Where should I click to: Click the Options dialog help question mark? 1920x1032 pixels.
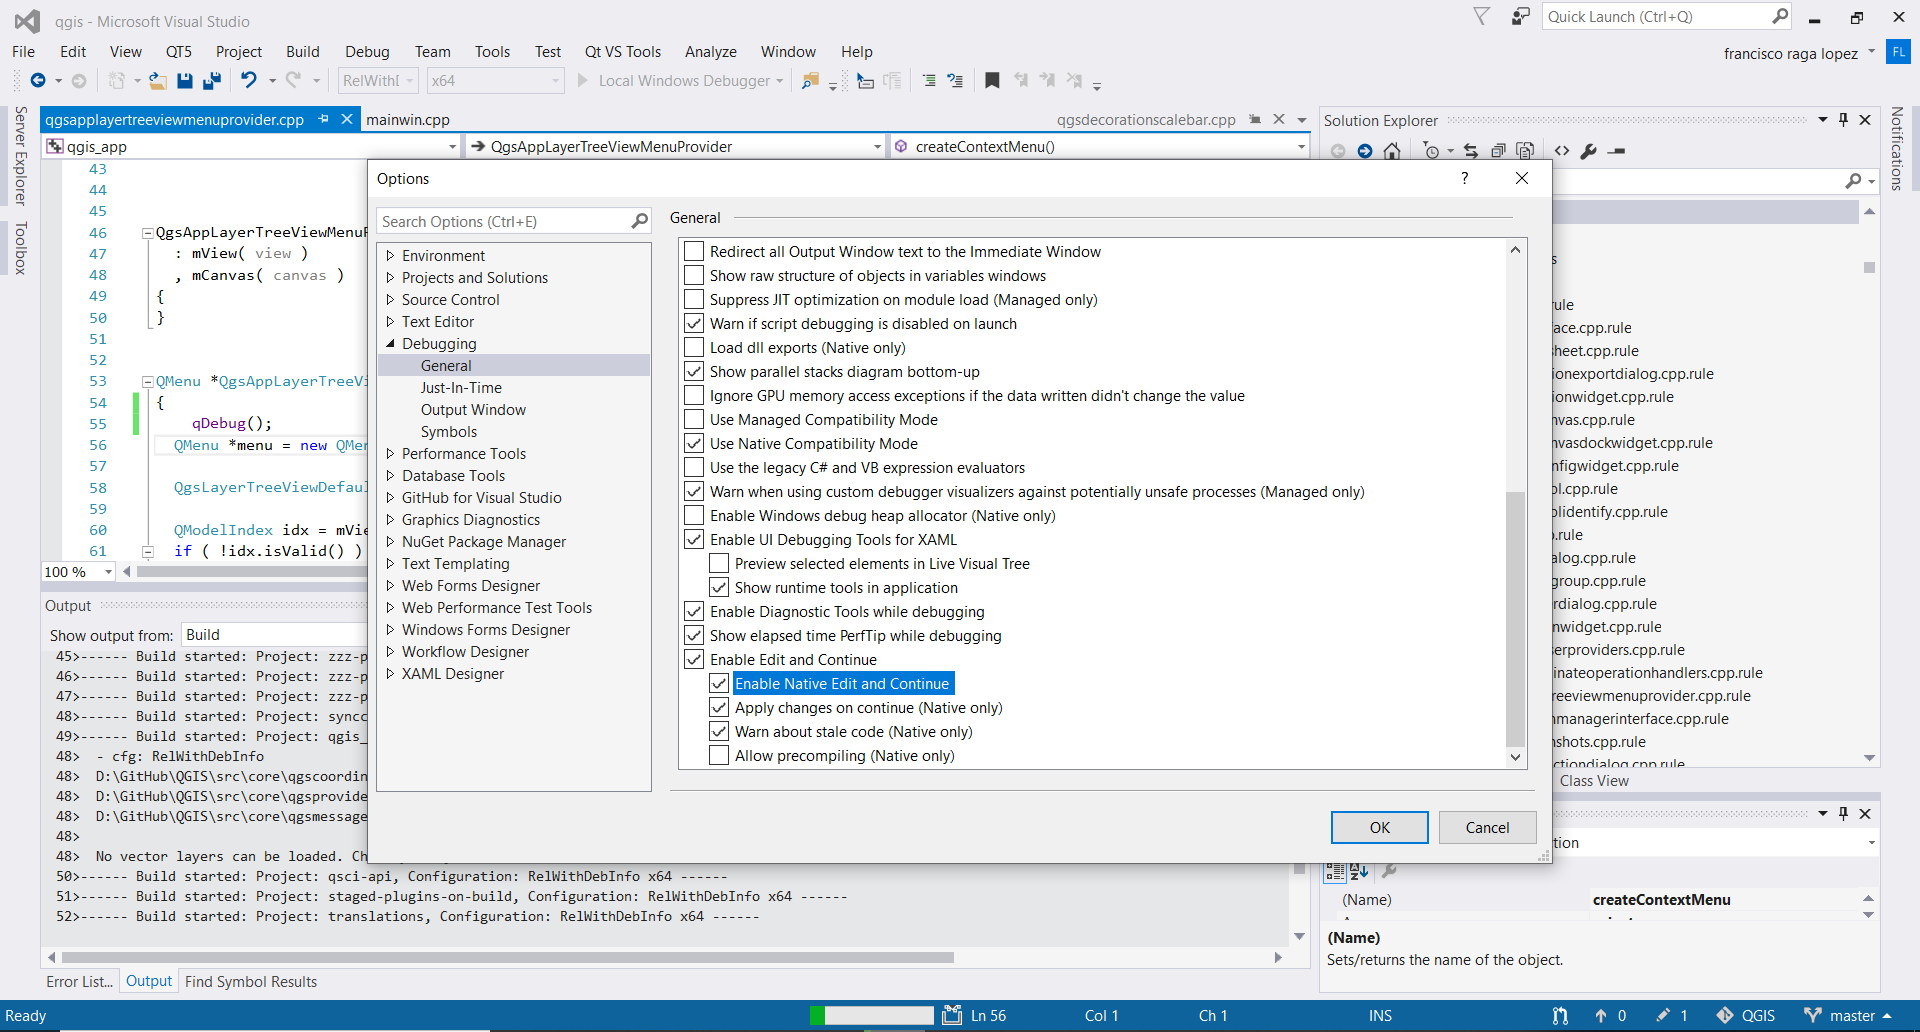pyautogui.click(x=1465, y=178)
